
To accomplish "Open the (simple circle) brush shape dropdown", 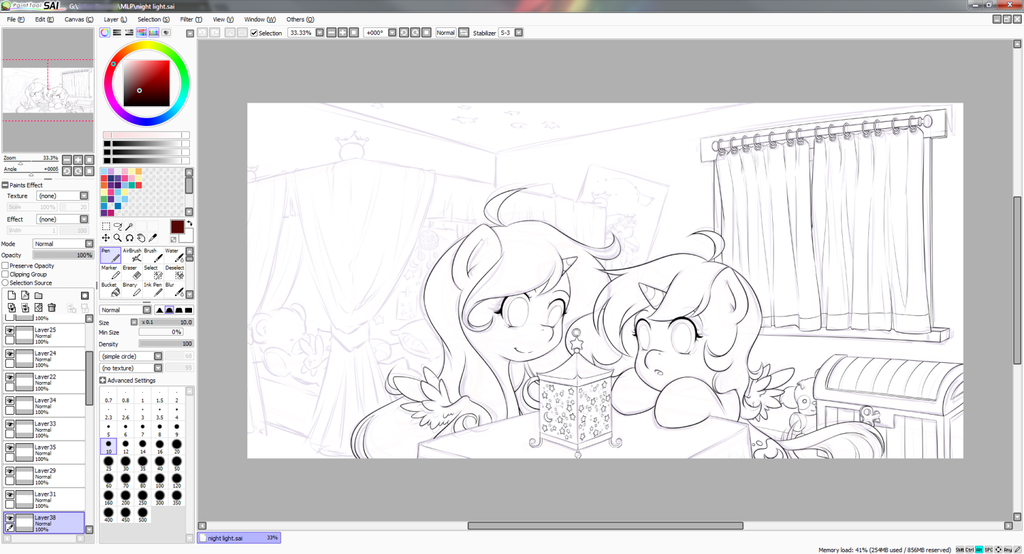I will coord(131,356).
